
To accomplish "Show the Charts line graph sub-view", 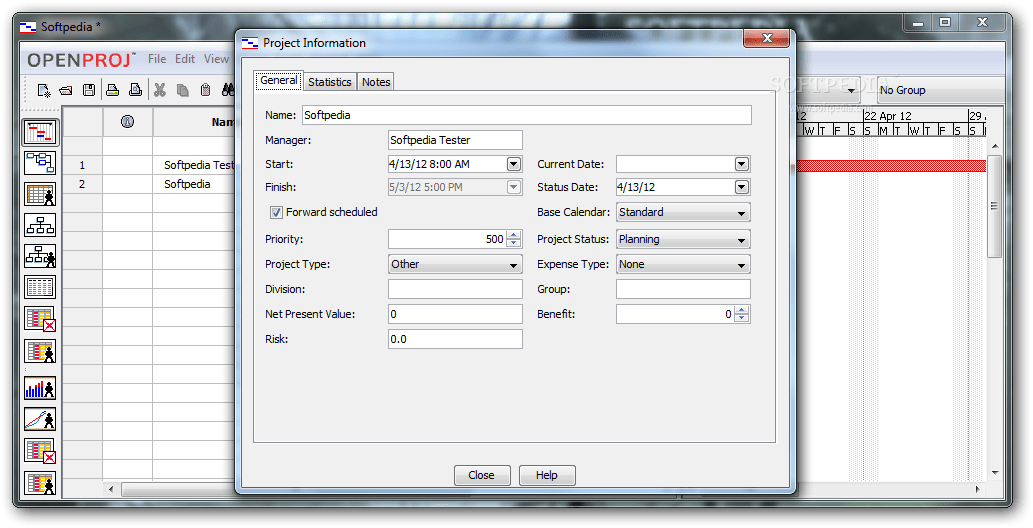I will coord(40,419).
